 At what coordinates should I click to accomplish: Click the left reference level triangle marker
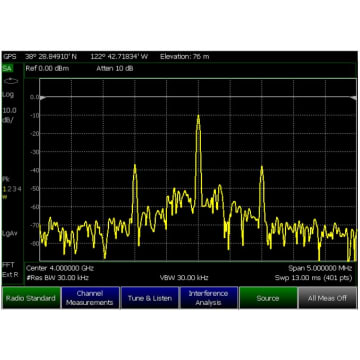point(42,98)
